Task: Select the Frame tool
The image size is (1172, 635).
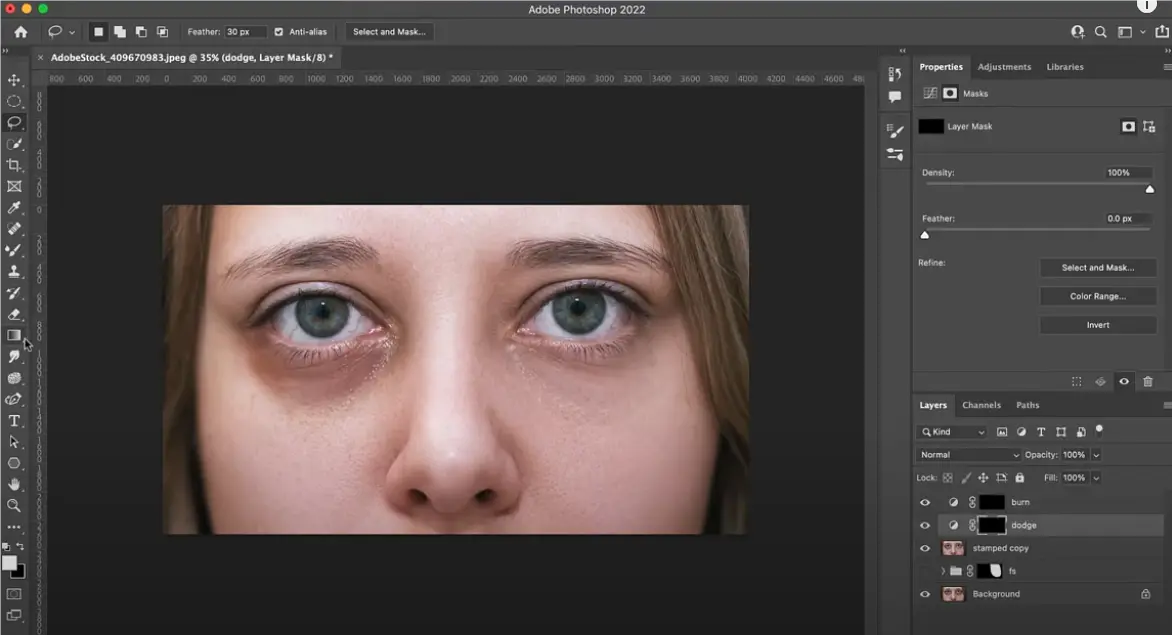Action: click(x=14, y=186)
